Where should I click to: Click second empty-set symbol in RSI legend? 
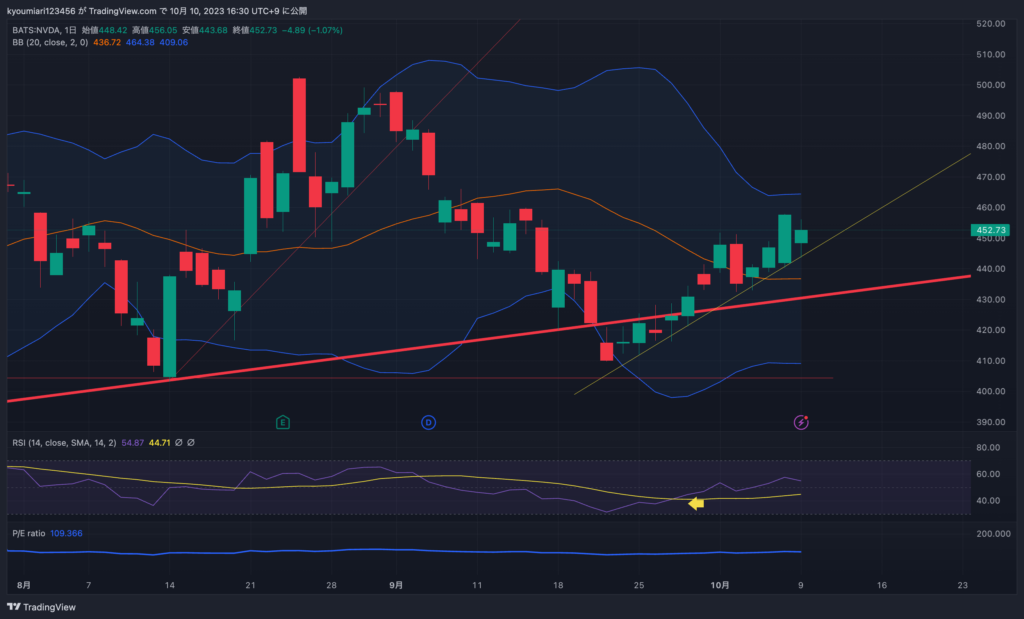pyautogui.click(x=191, y=443)
